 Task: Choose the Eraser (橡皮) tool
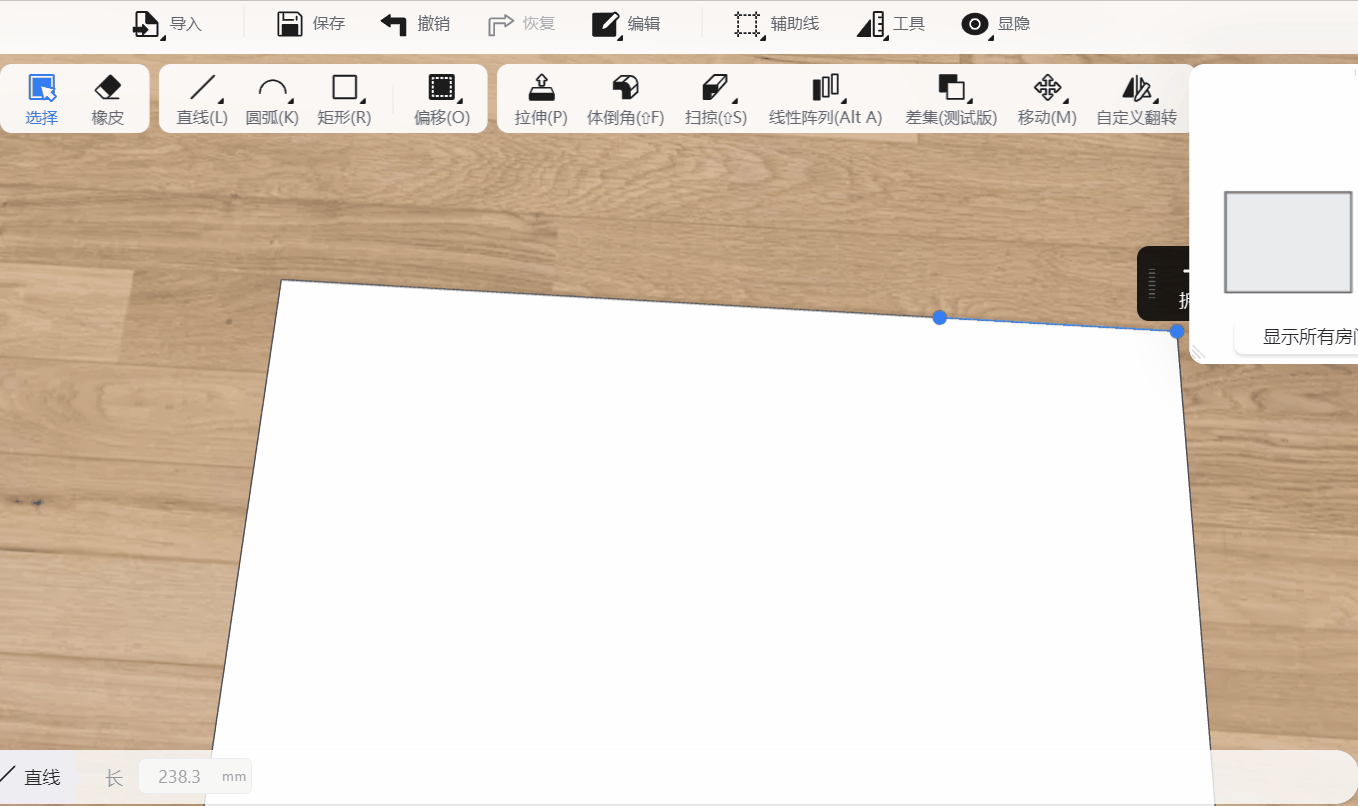(107, 99)
